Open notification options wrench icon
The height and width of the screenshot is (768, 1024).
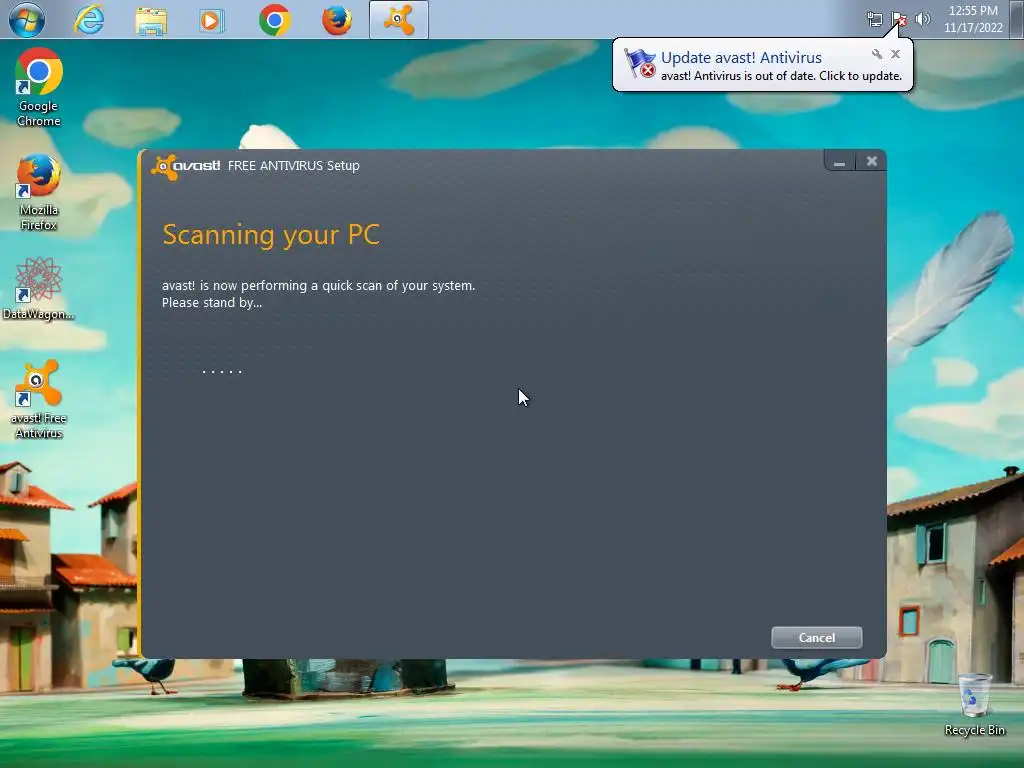(876, 54)
